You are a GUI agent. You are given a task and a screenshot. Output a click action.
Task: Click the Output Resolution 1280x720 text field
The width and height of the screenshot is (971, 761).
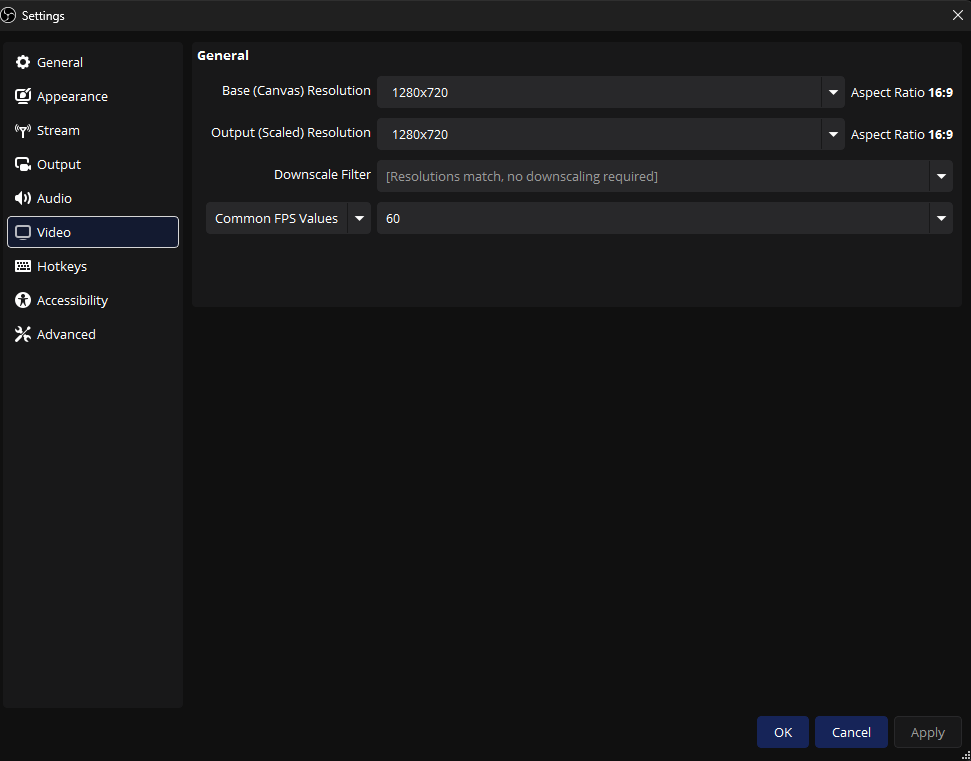[x=599, y=134]
